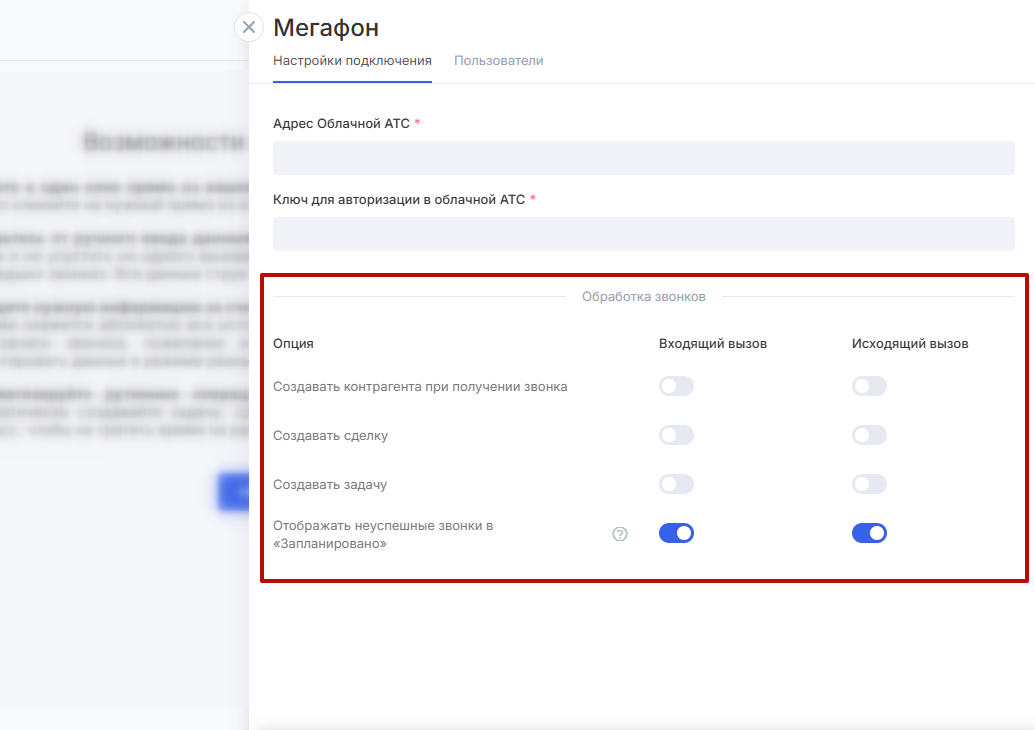1035x730 pixels.
Task: Click the Адрес Облачной АТС field label
Action: [x=341, y=123]
